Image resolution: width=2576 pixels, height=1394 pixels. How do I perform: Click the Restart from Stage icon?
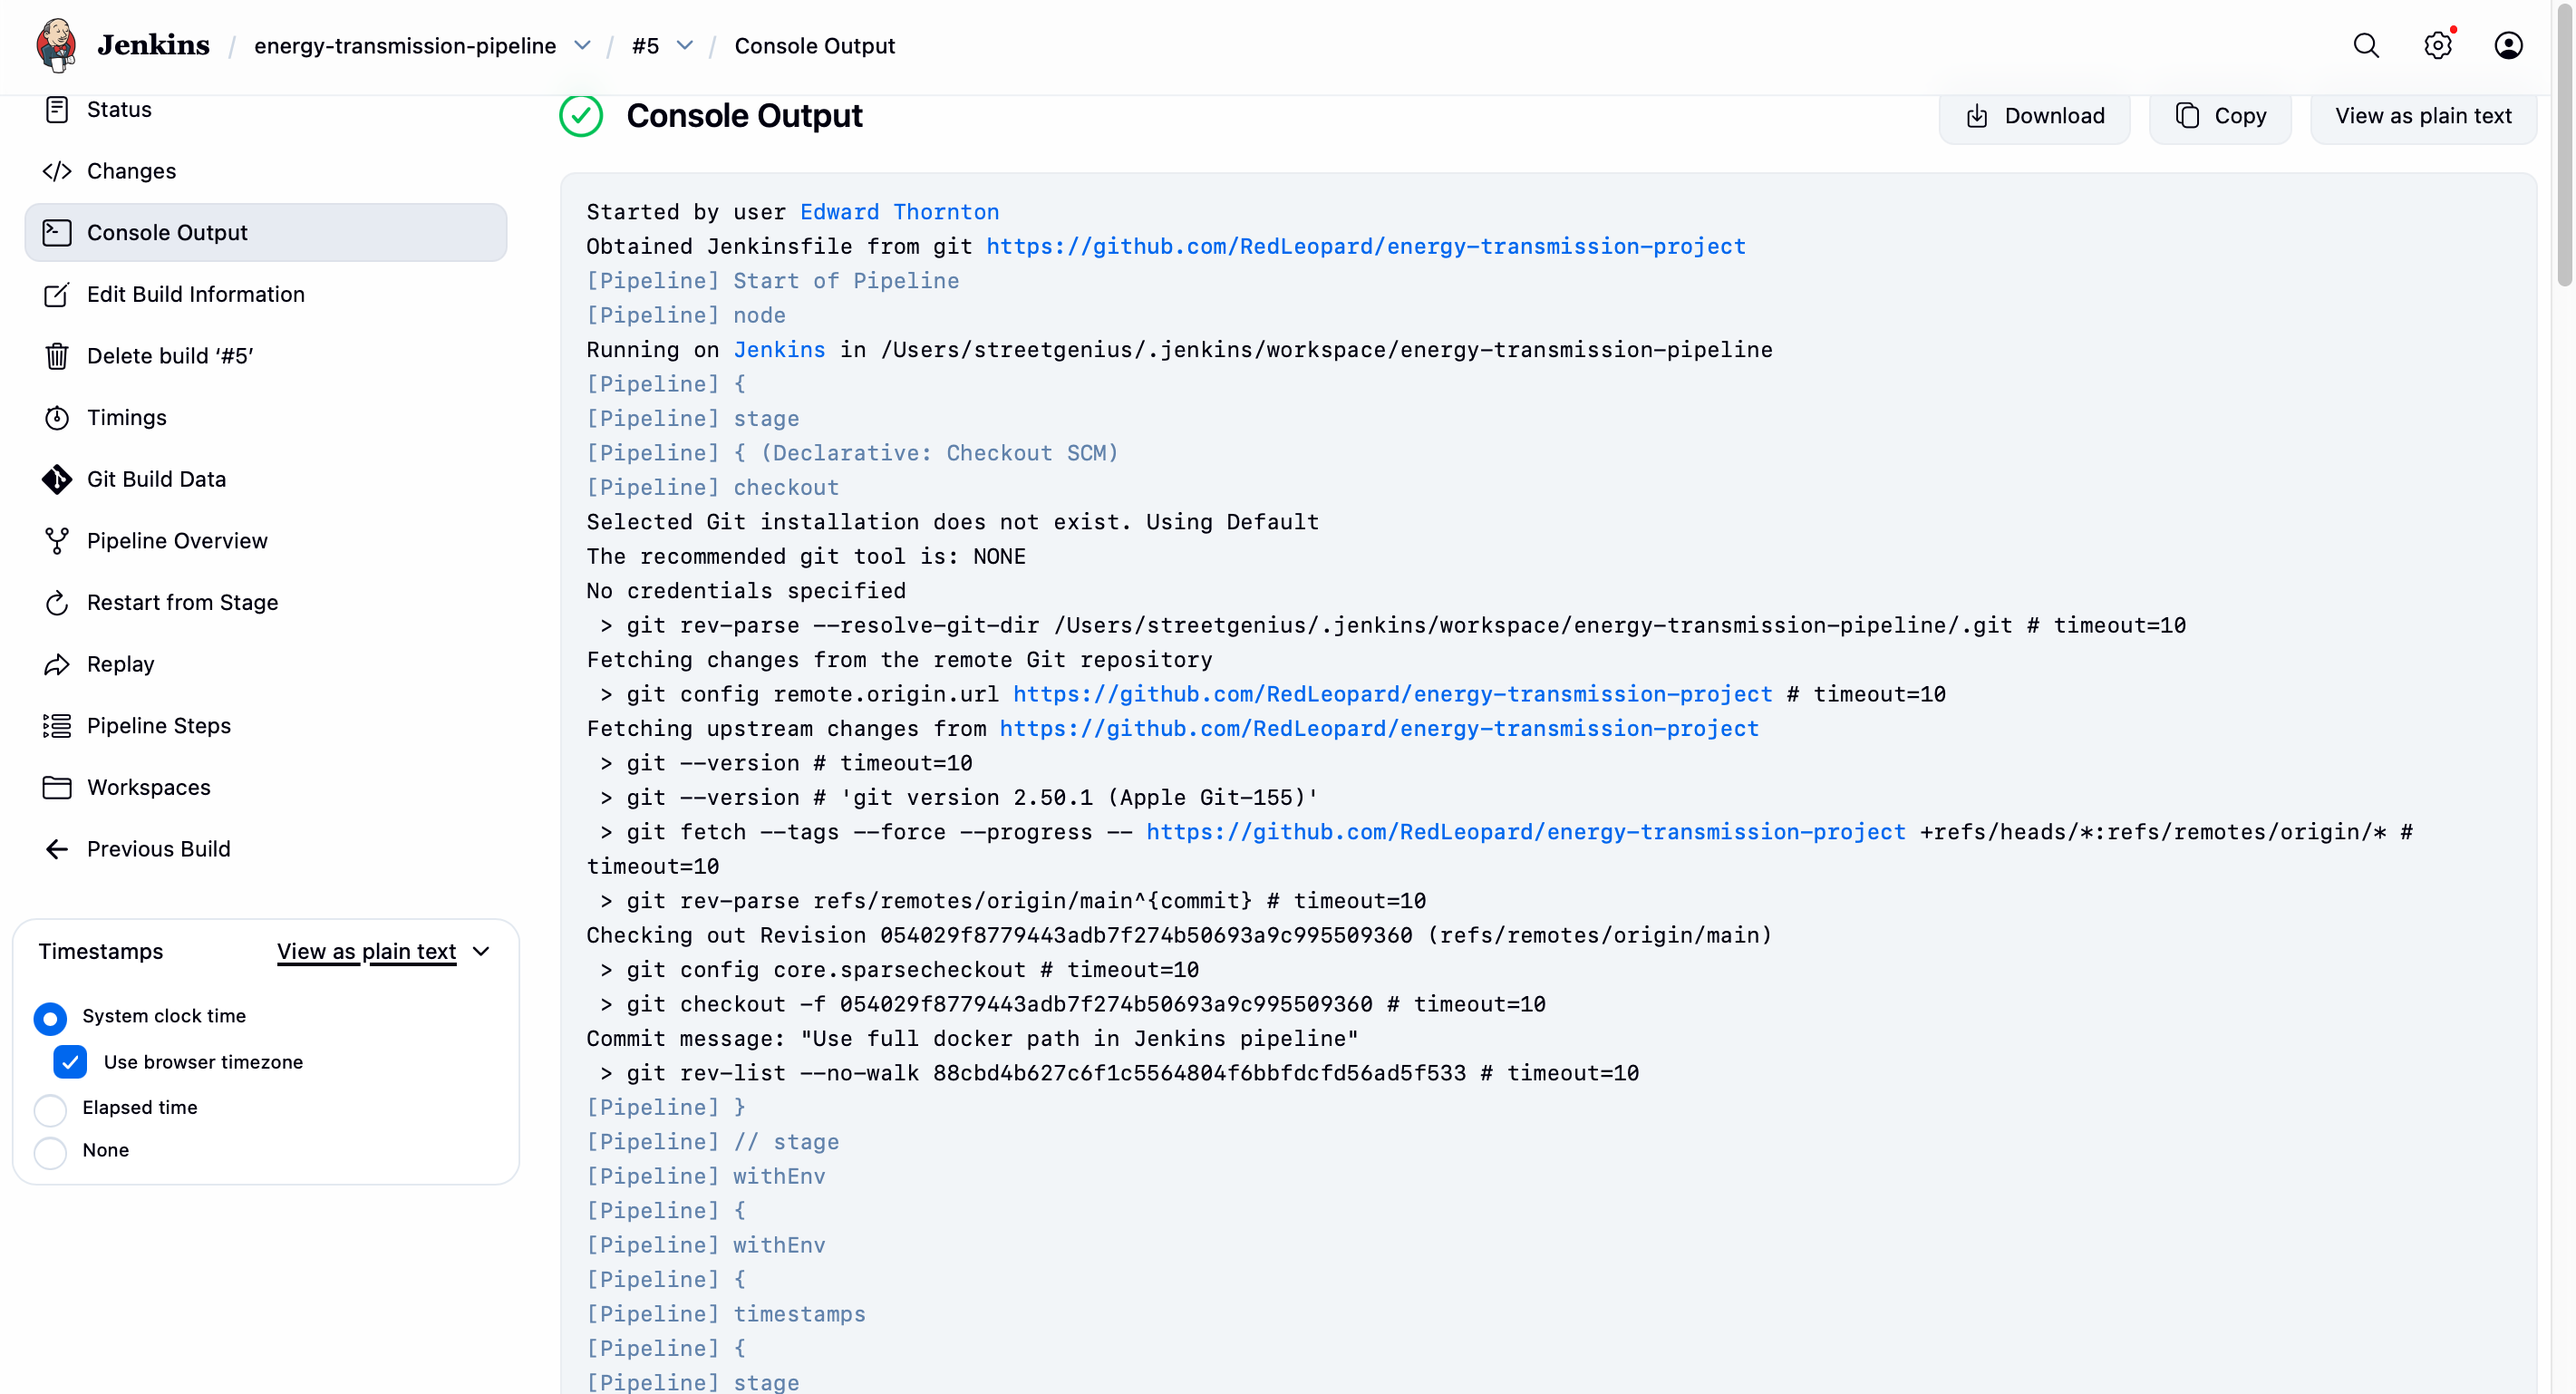point(57,602)
